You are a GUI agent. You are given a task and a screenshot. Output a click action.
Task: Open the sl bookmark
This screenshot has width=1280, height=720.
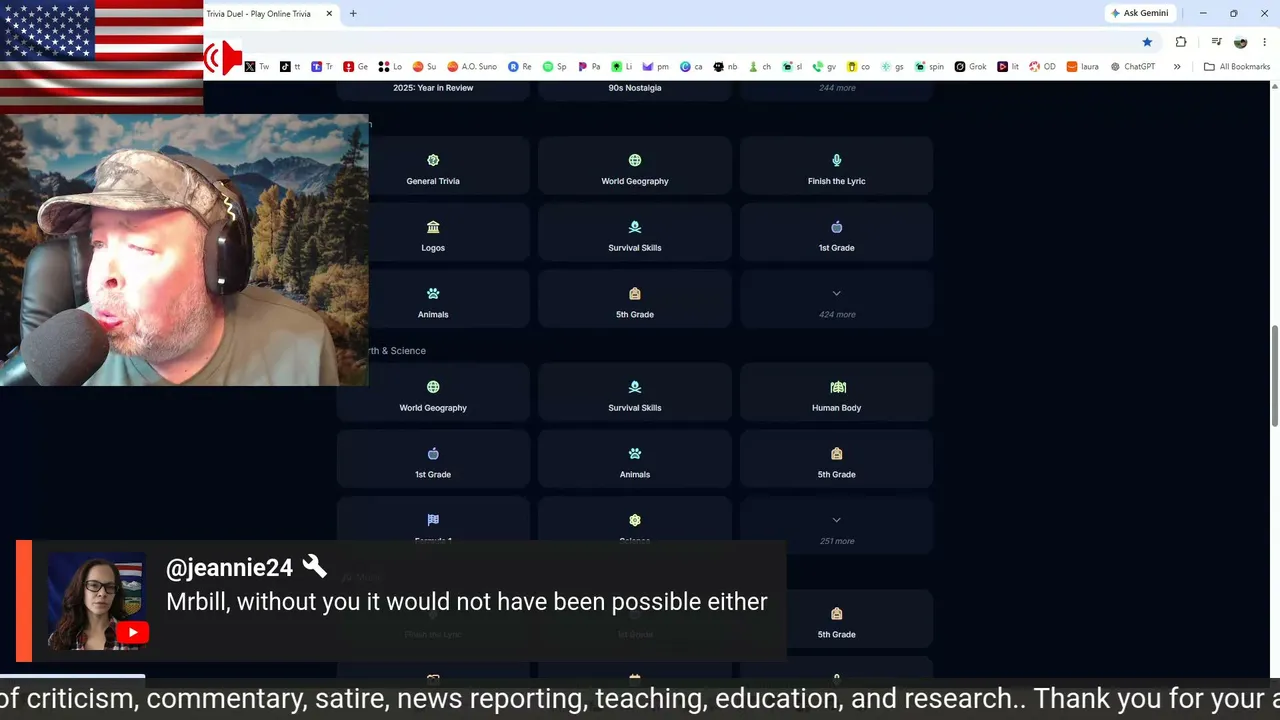pyautogui.click(x=792, y=67)
